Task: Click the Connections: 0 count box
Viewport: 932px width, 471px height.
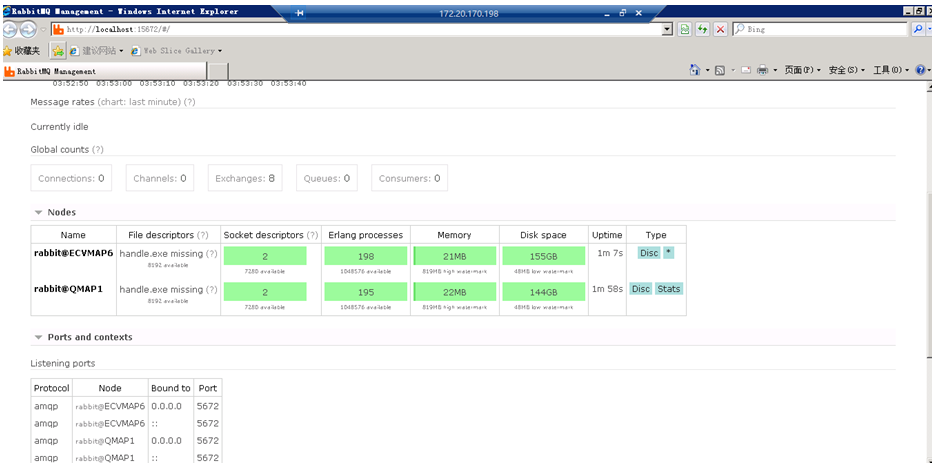Action: (71, 178)
